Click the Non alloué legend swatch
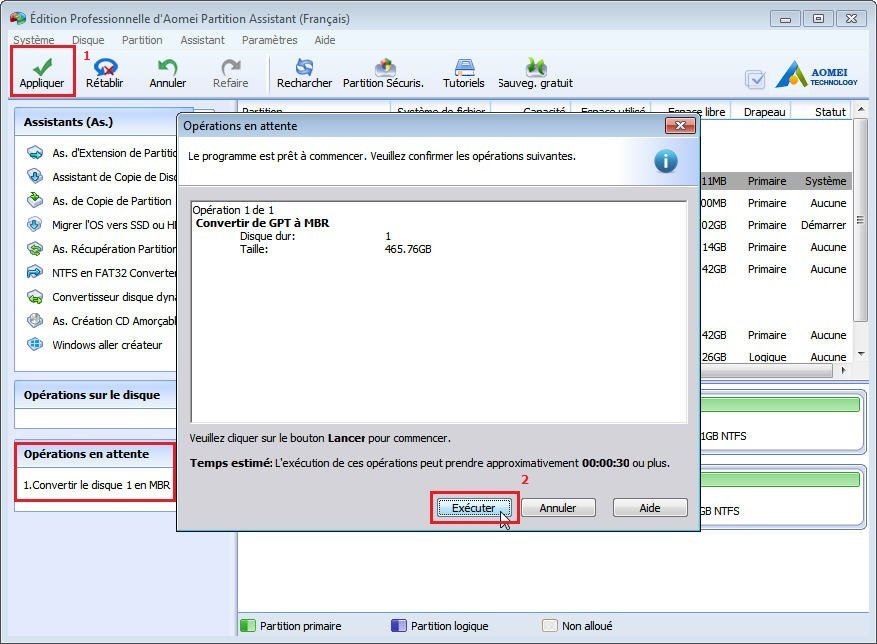This screenshot has height=644, width=877. click(x=550, y=626)
